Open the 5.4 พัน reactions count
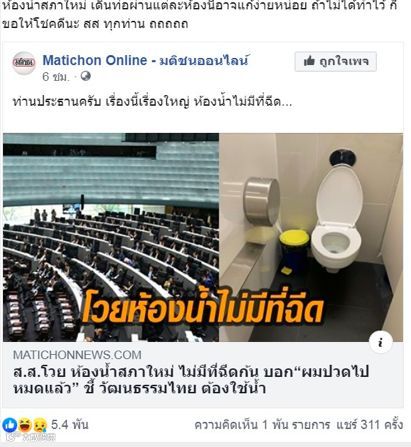411x447 pixels. coord(69,425)
